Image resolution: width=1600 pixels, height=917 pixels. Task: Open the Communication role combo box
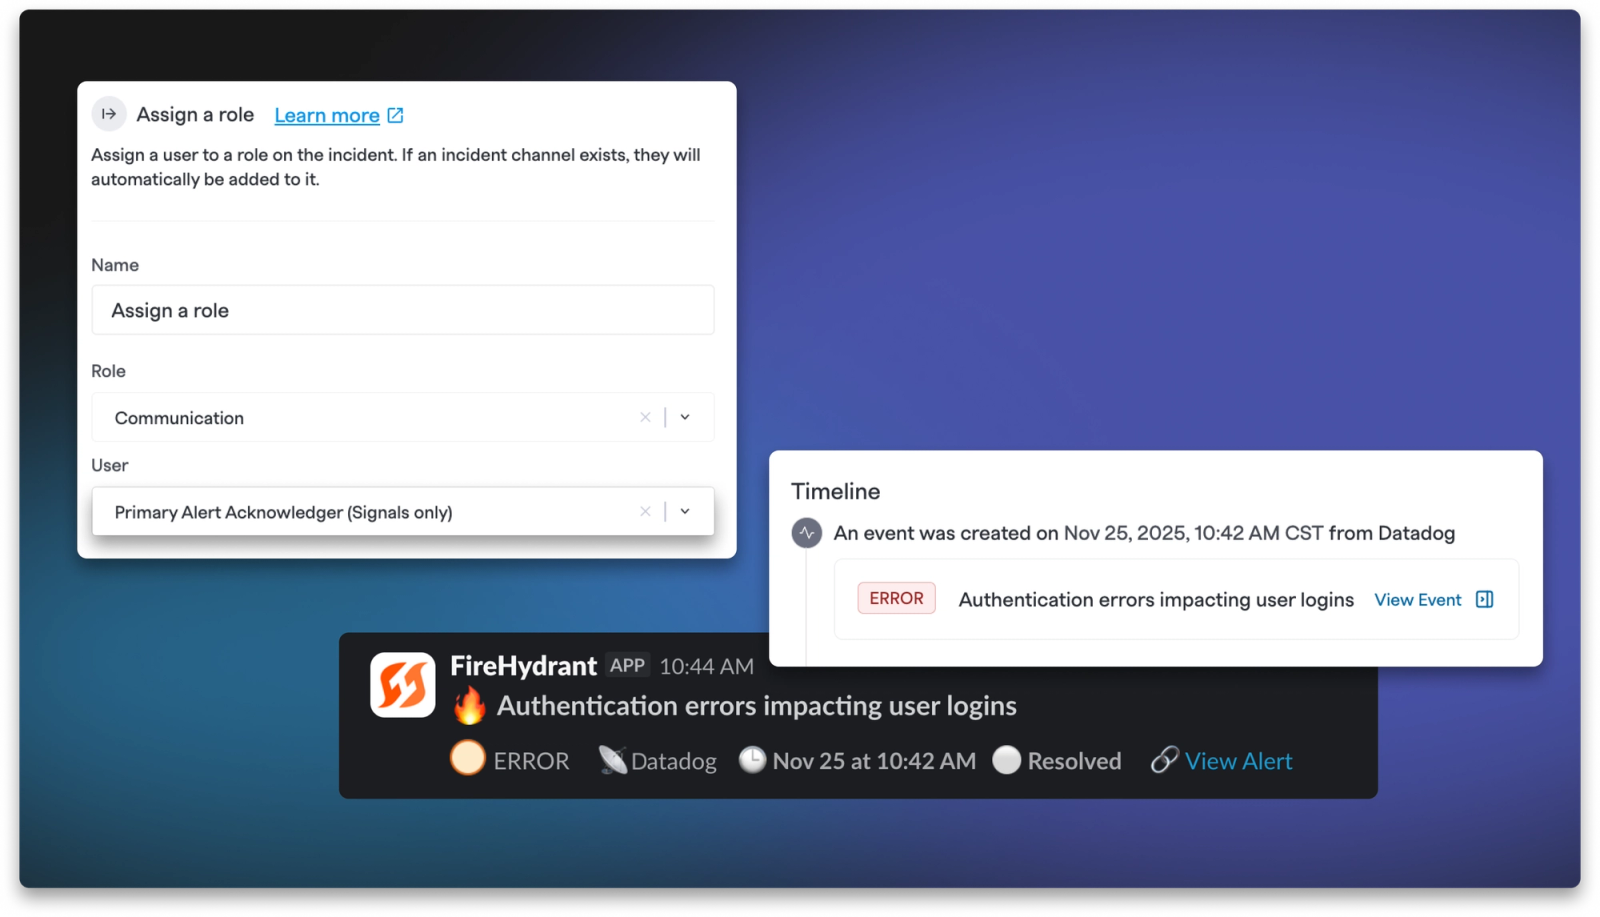coord(403,417)
